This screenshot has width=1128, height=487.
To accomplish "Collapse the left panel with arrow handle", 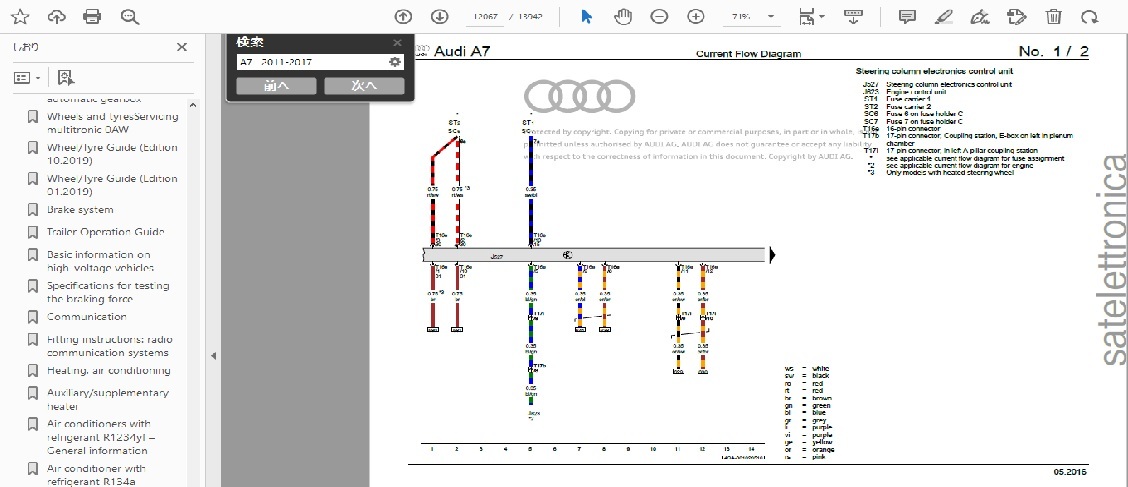I will pyautogui.click(x=213, y=356).
